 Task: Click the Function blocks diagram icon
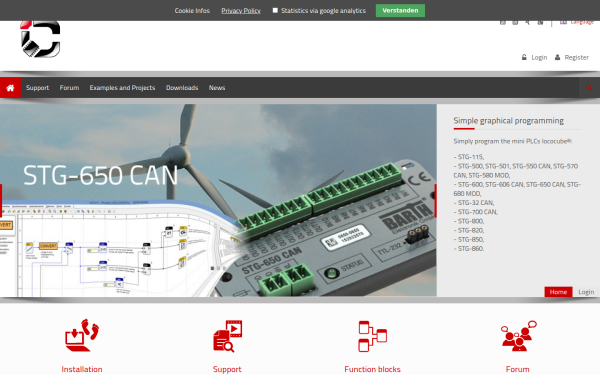tap(372, 336)
